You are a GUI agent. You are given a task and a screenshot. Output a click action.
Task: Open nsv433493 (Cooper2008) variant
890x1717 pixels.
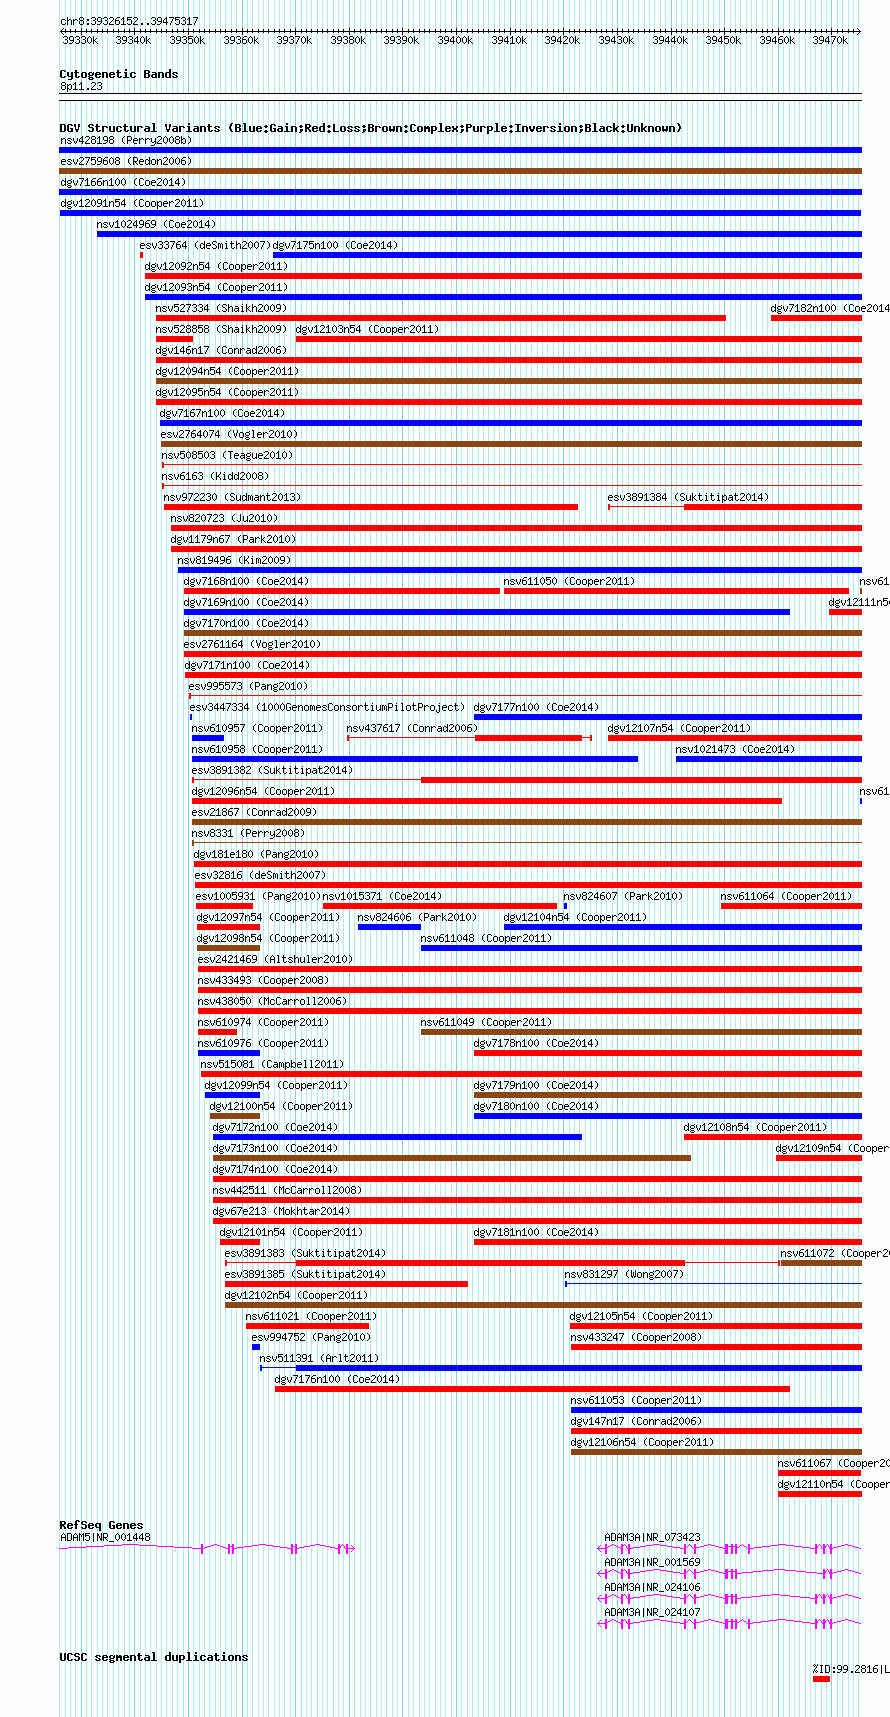pos(263,980)
